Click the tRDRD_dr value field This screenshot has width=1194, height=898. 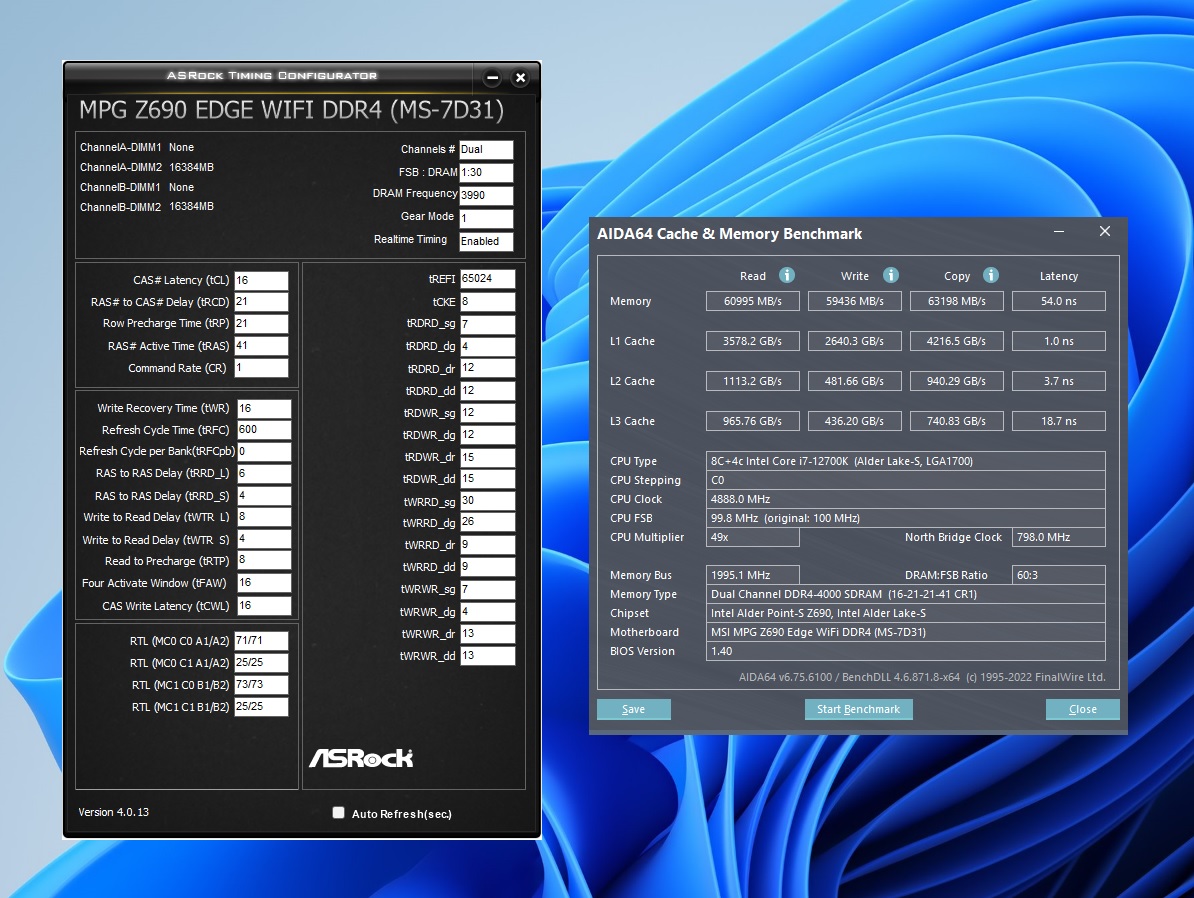pos(487,368)
